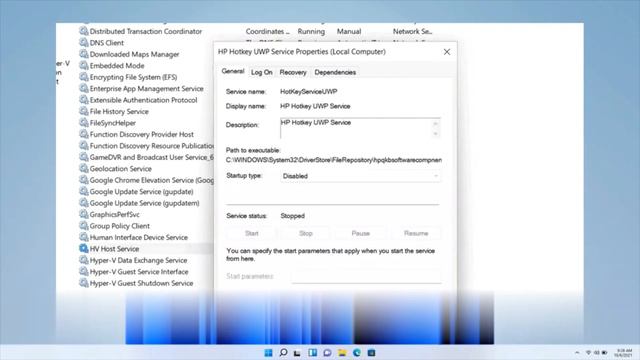Click the gear icon of Human Interface Device Service

click(x=84, y=237)
